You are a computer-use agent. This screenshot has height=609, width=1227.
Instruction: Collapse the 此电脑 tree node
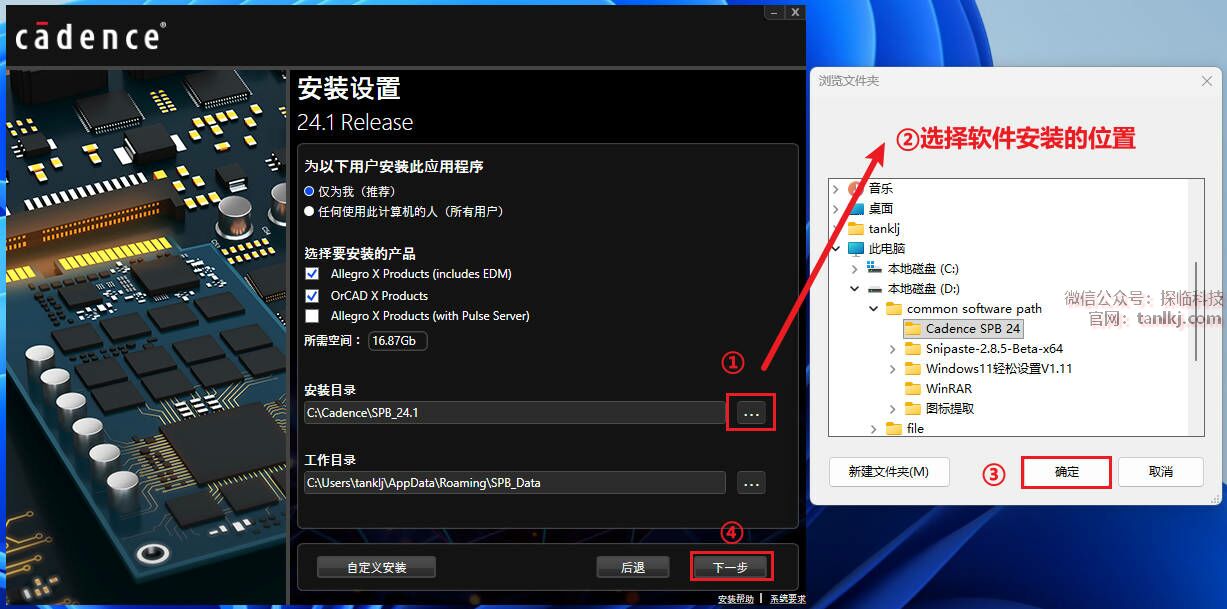point(836,248)
